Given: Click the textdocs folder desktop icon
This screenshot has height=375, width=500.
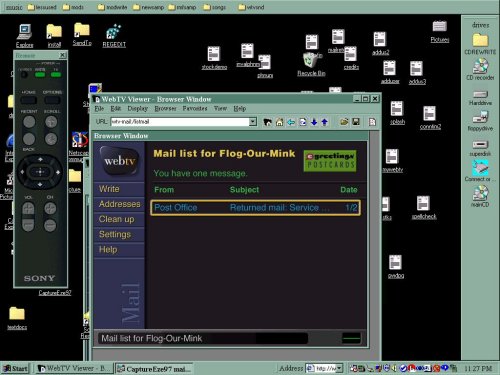Looking at the screenshot, I should pyautogui.click(x=17, y=318).
